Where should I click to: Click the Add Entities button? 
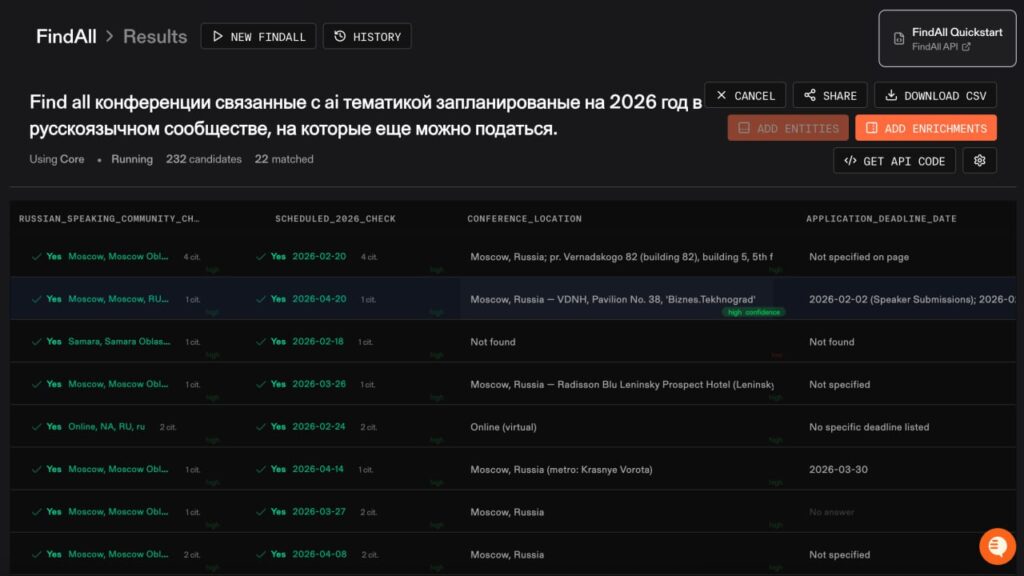[789, 127]
